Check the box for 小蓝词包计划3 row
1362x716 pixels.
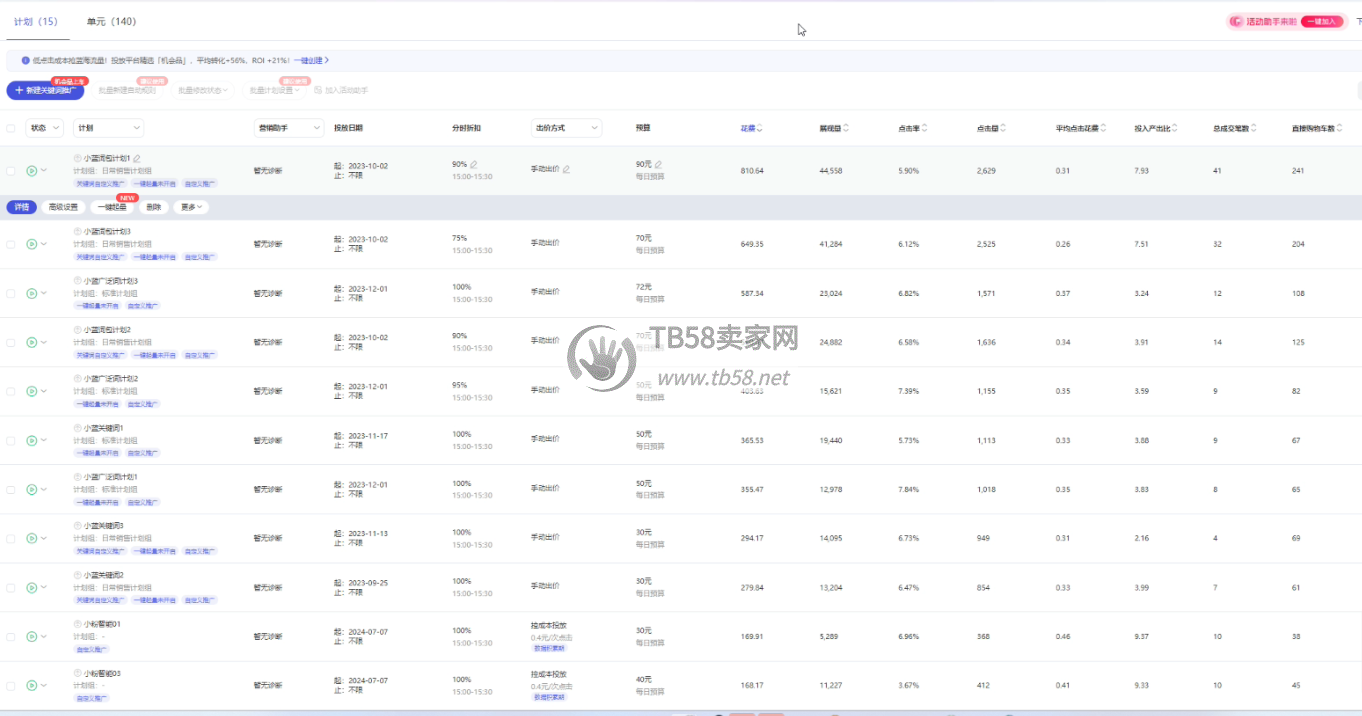(11, 244)
